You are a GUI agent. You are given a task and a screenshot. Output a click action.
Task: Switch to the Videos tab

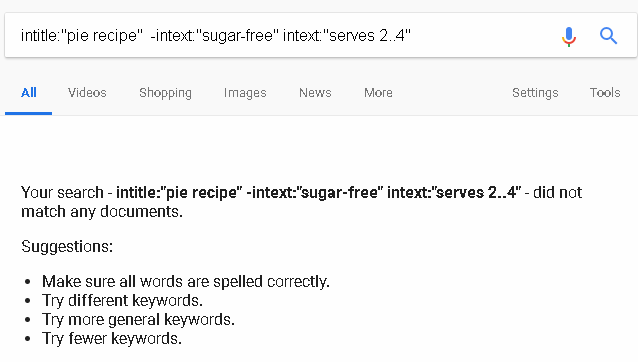pos(87,93)
